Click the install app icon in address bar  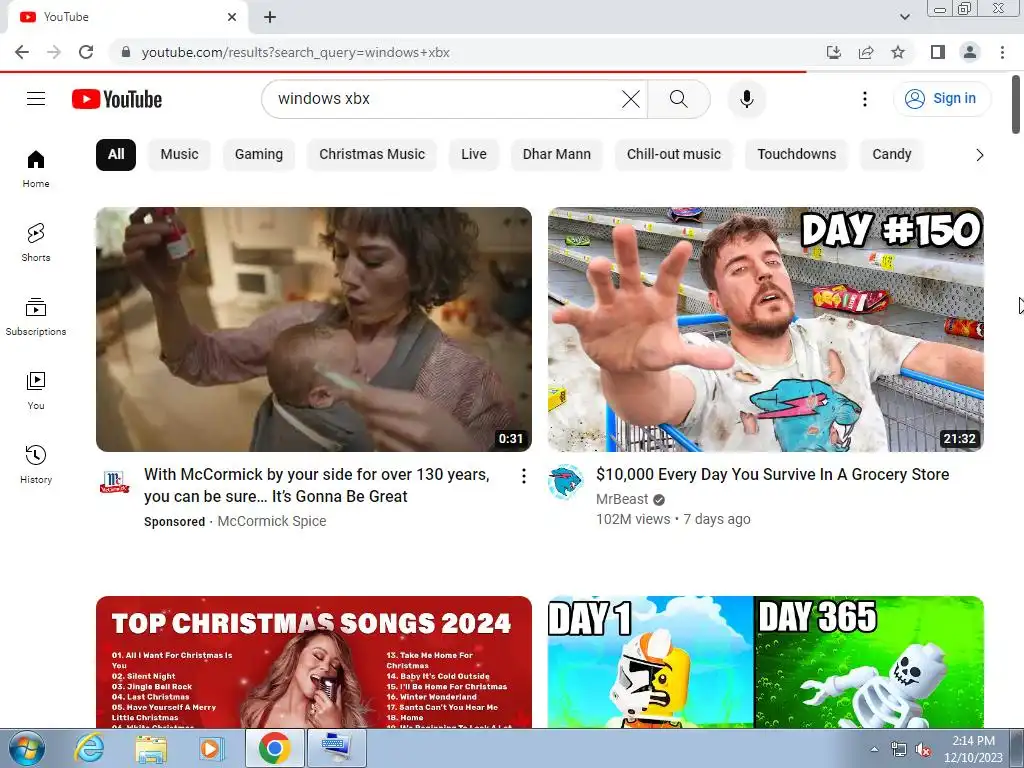(834, 52)
